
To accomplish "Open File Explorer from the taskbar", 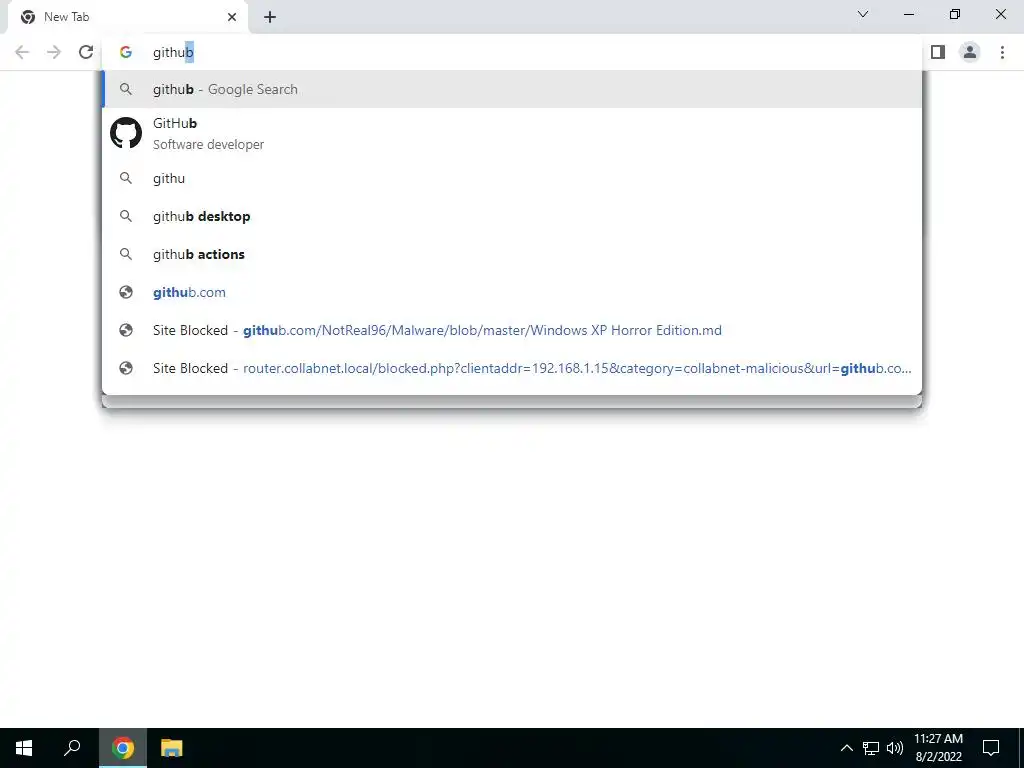I will click(x=172, y=748).
